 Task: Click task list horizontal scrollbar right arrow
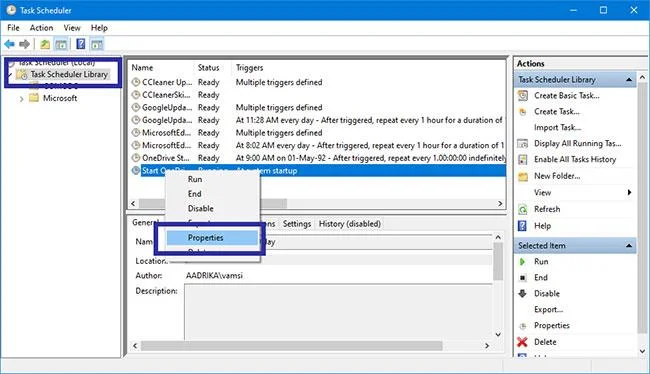click(500, 204)
